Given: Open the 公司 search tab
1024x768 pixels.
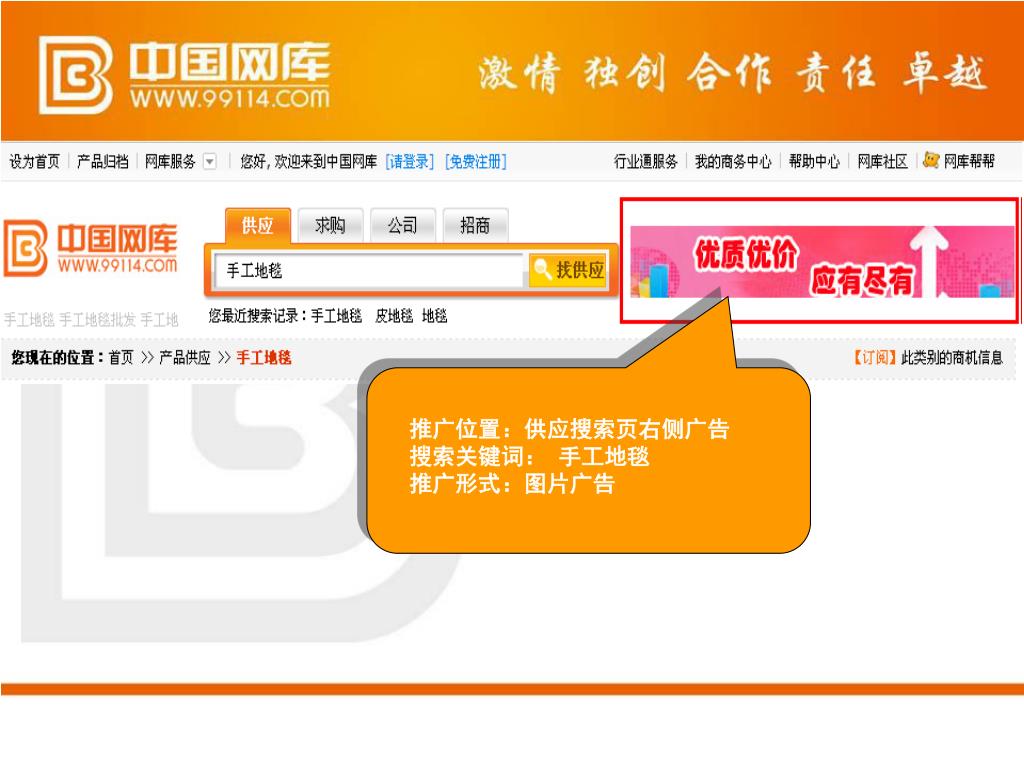Looking at the screenshot, I should pyautogui.click(x=402, y=225).
